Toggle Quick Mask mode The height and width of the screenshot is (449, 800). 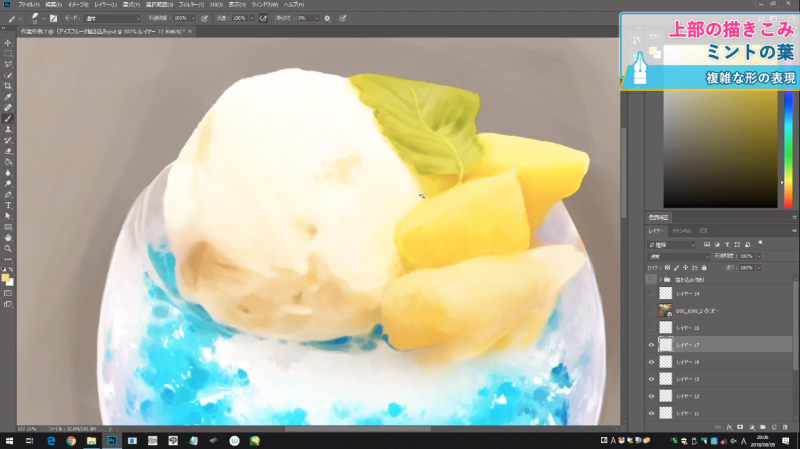pos(8,293)
